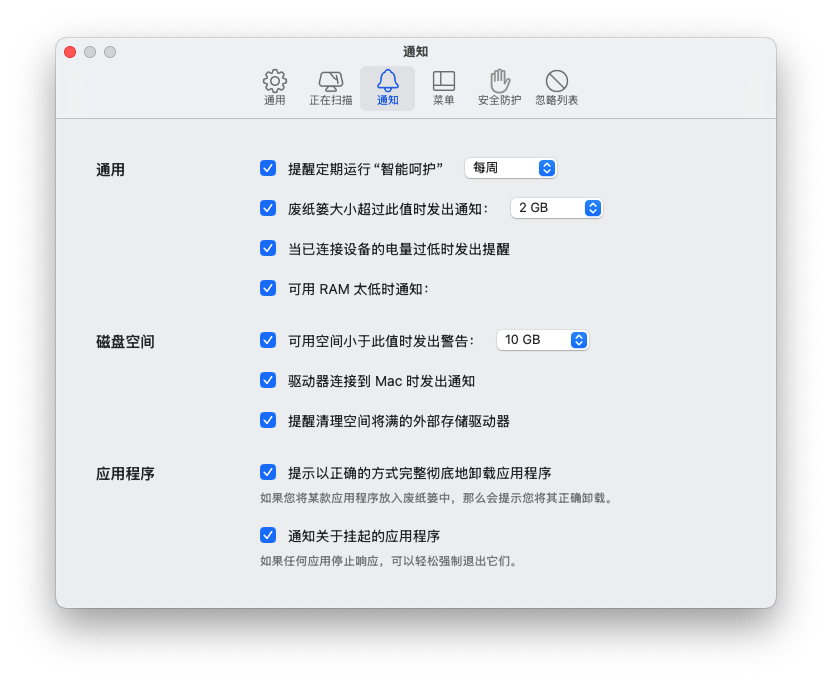Image resolution: width=832 pixels, height=682 pixels.
Task: Open the 10 GB free space dropdown
Action: click(x=542, y=340)
